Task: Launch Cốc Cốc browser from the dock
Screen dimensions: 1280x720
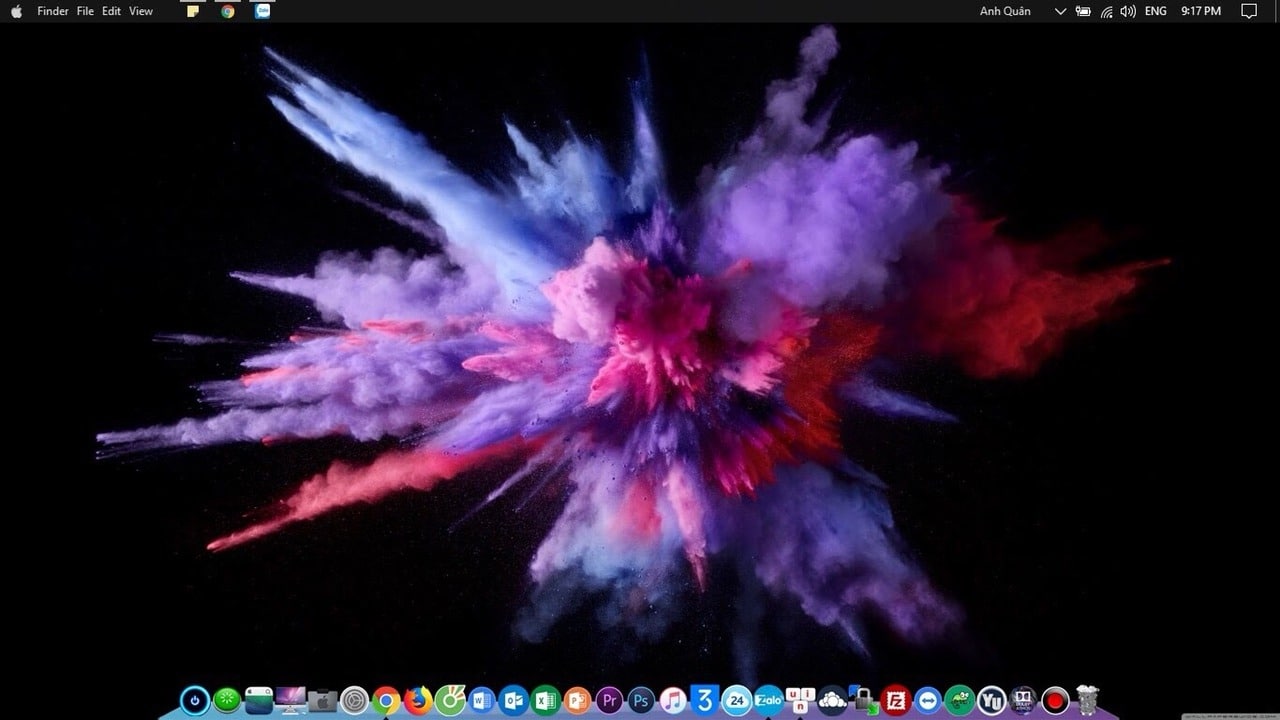Action: [450, 701]
